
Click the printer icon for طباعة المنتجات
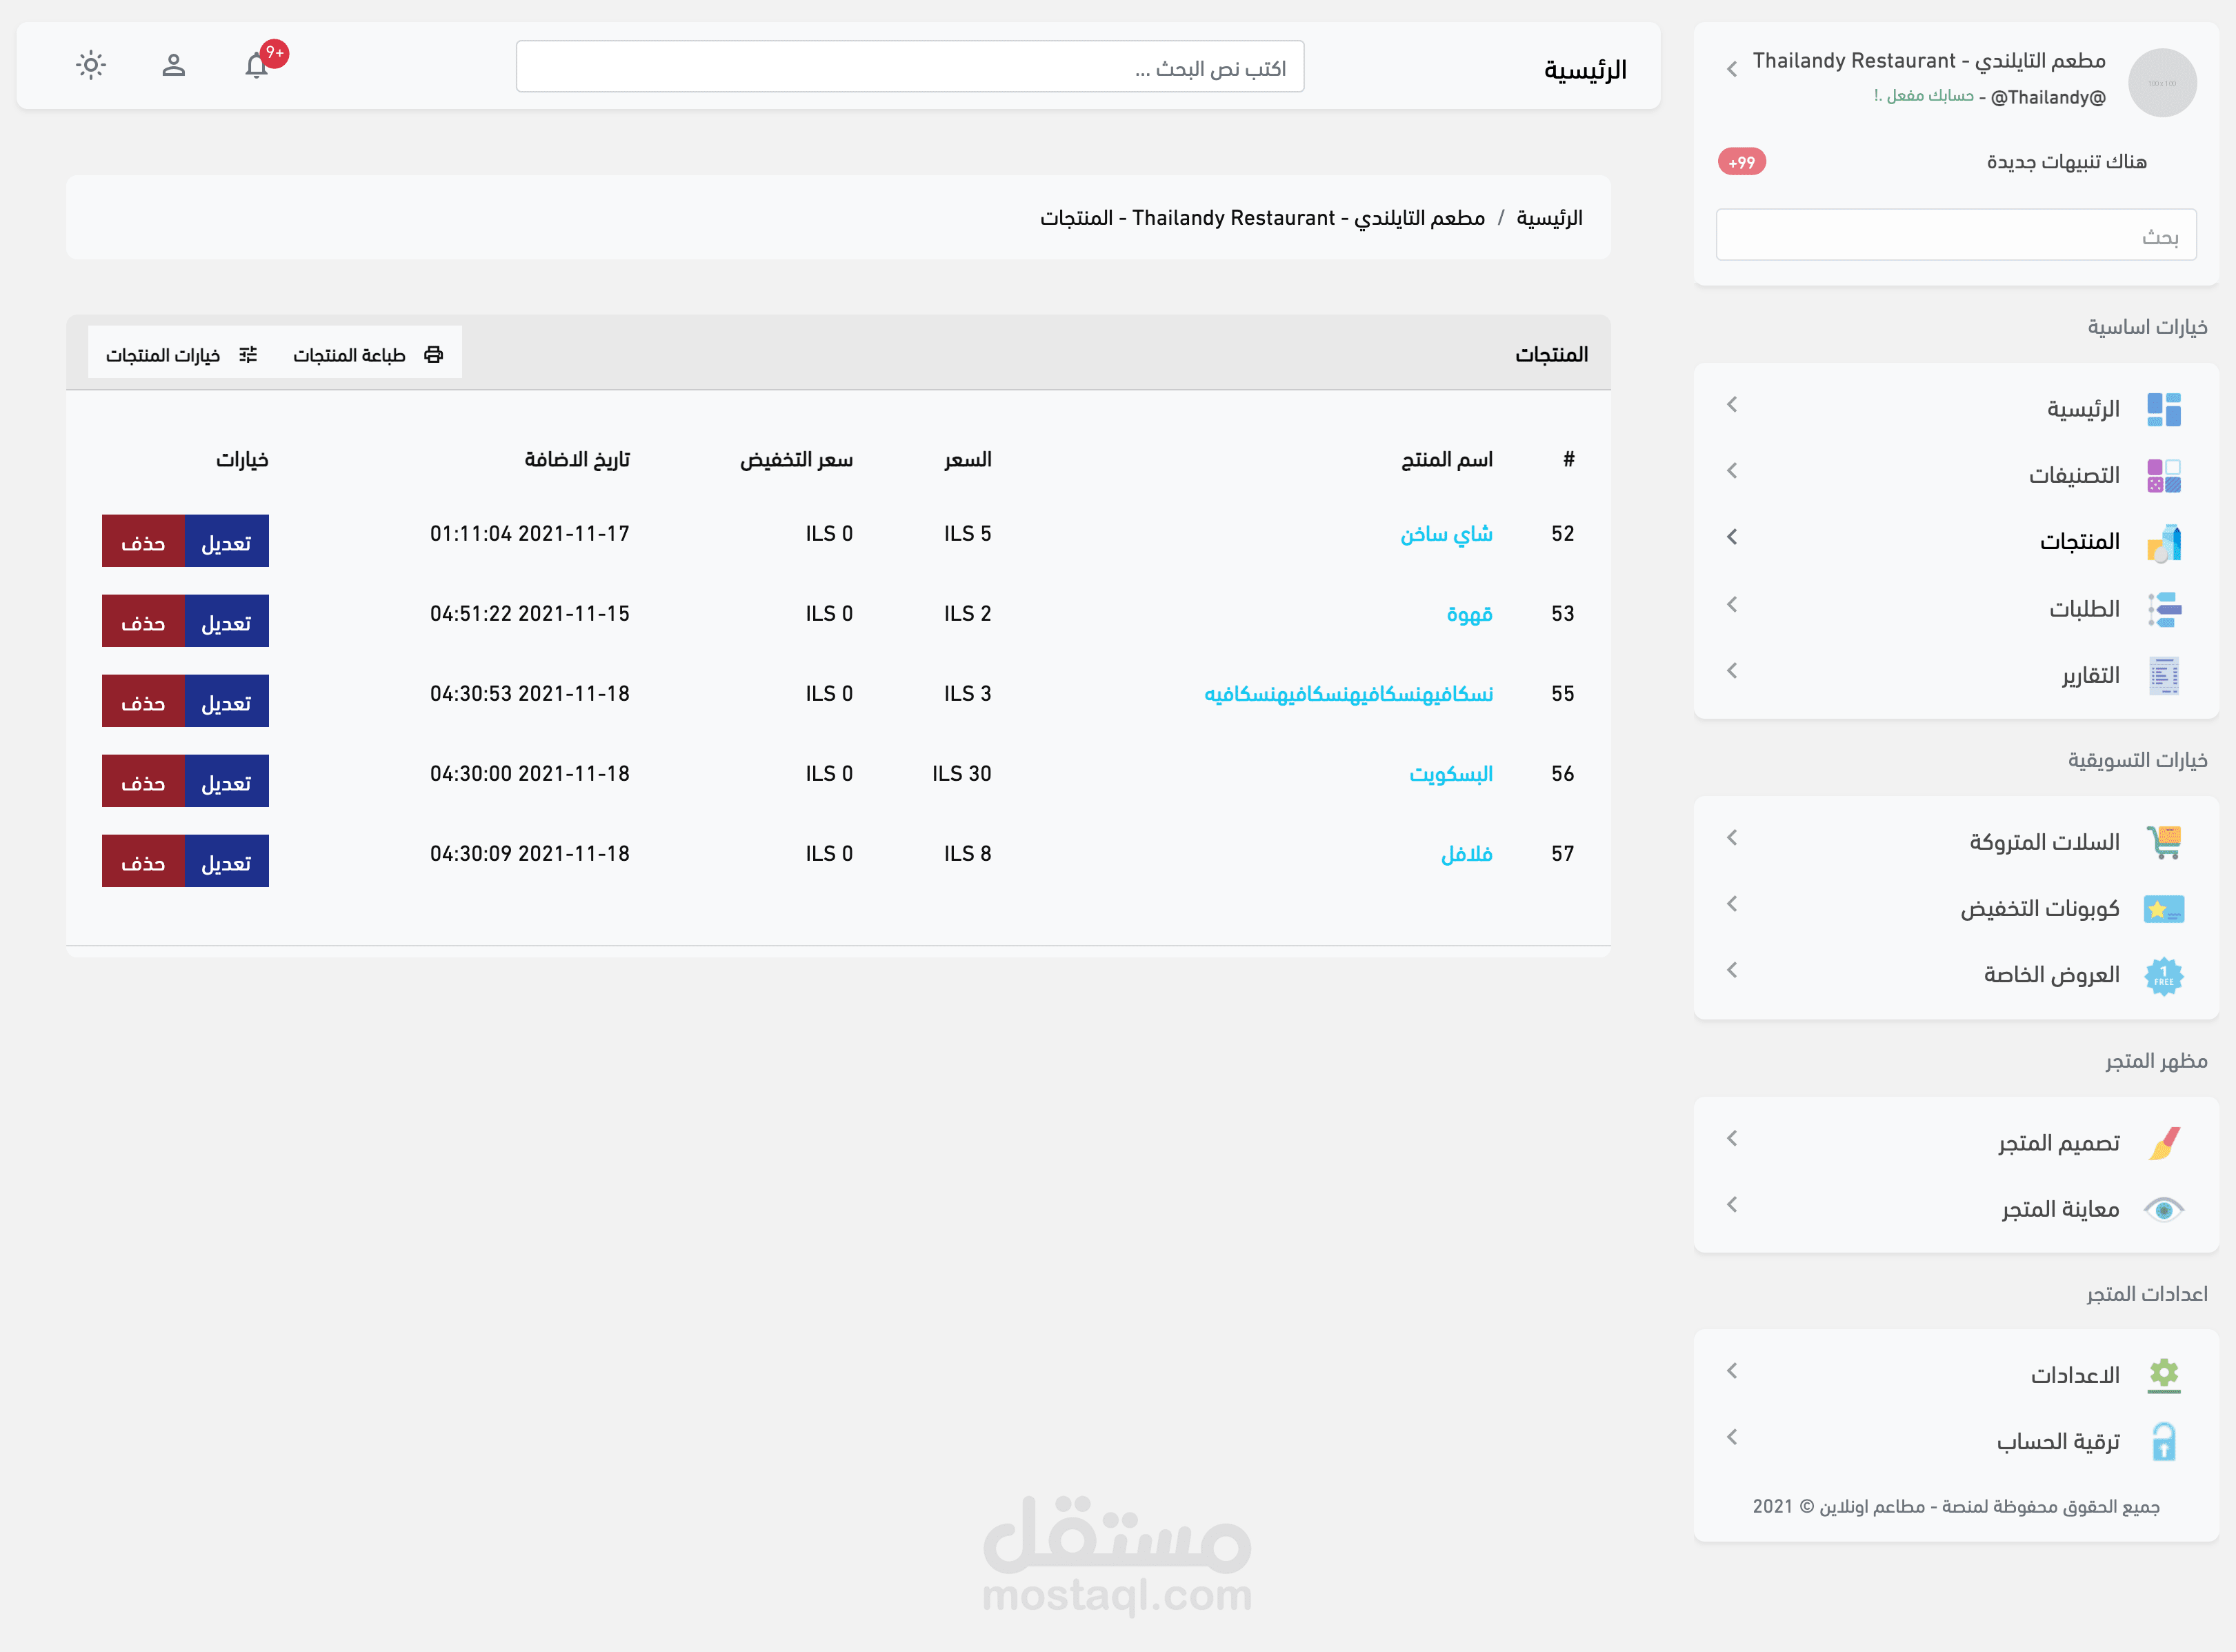click(433, 355)
